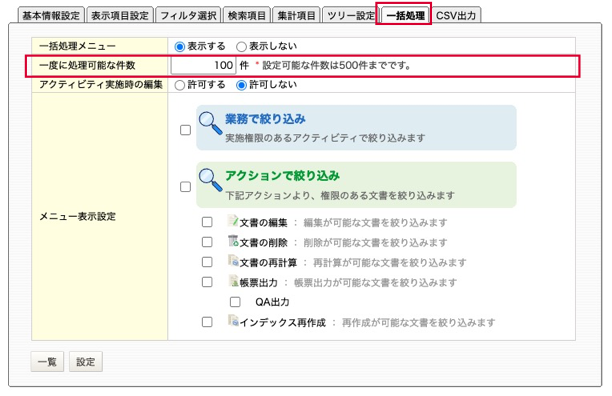
Task: Click the 一括処理メニュー label
Action: pos(78,46)
